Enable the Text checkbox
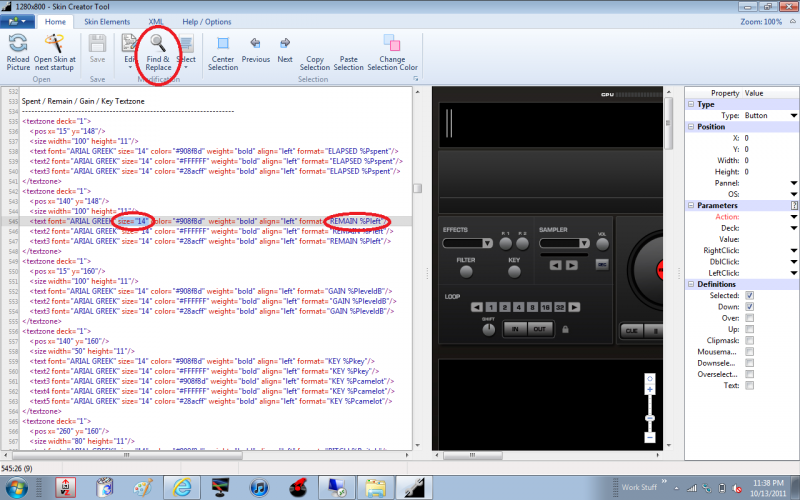Image resolution: width=800 pixels, height=500 pixels. tap(749, 385)
